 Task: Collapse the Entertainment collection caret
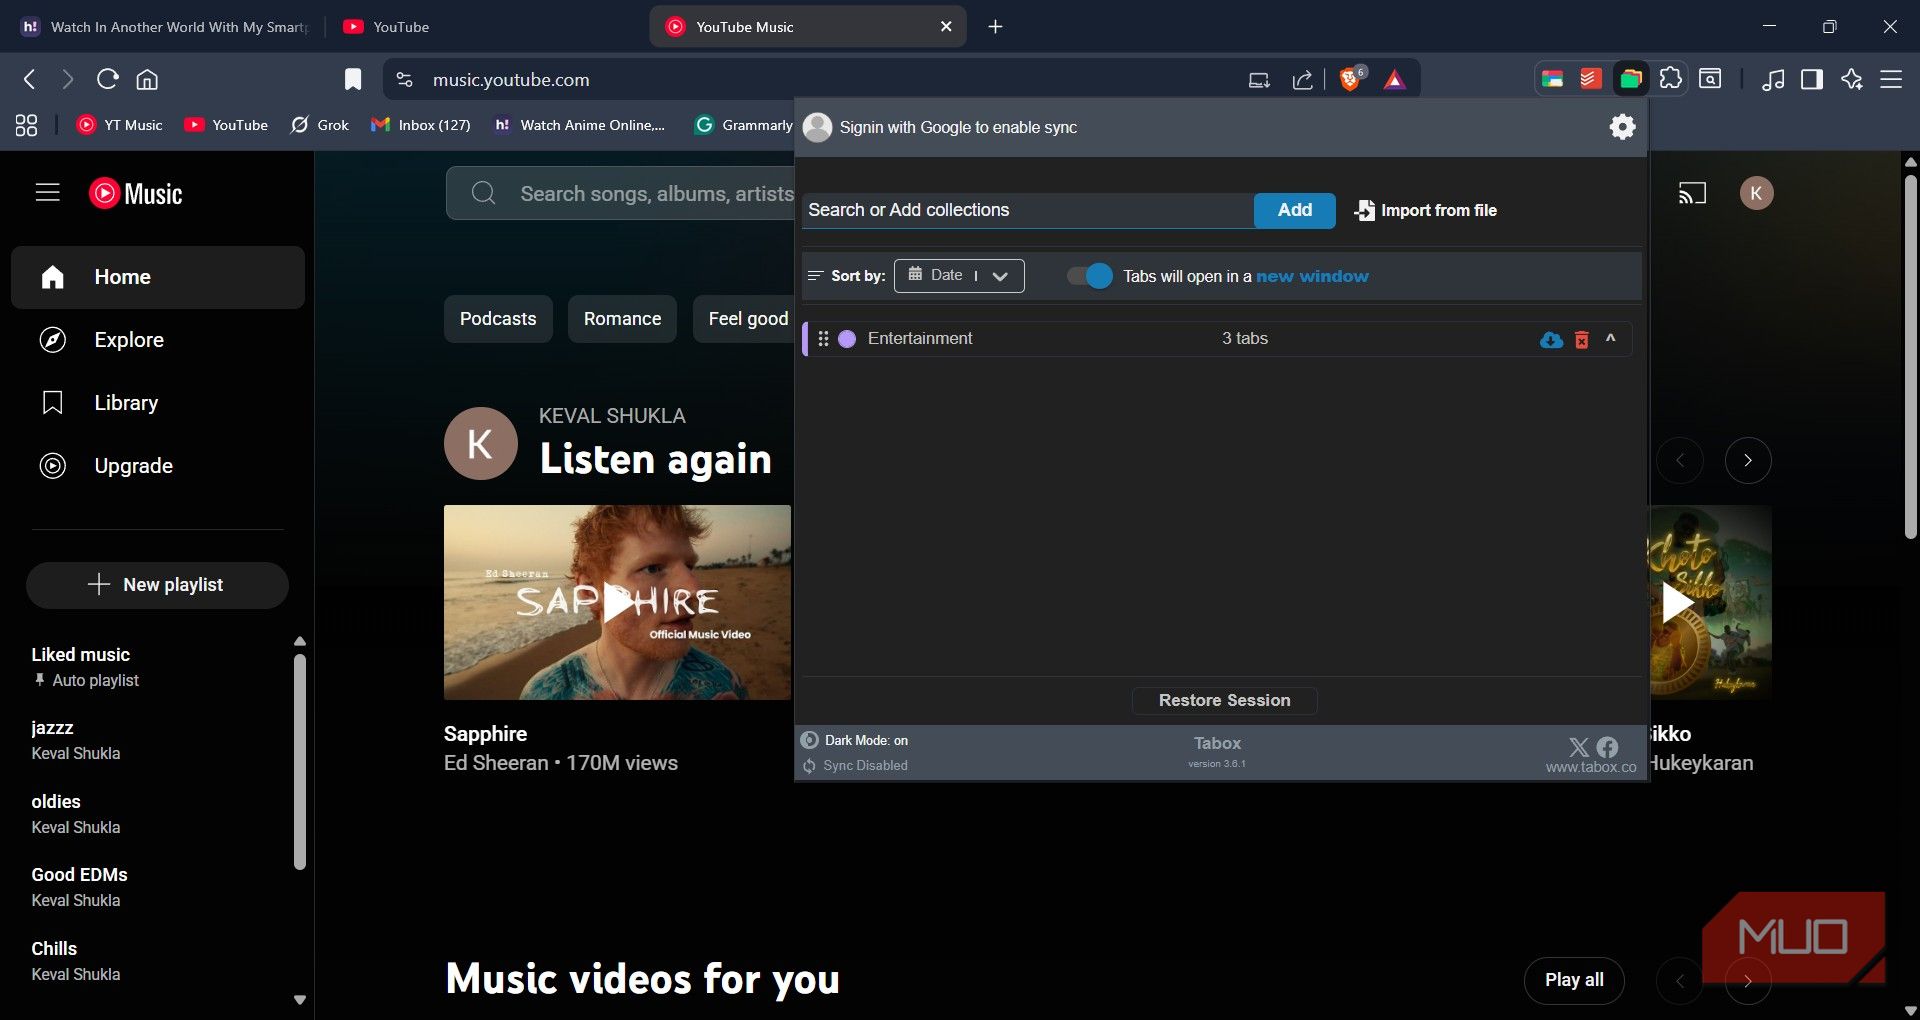[1611, 339]
